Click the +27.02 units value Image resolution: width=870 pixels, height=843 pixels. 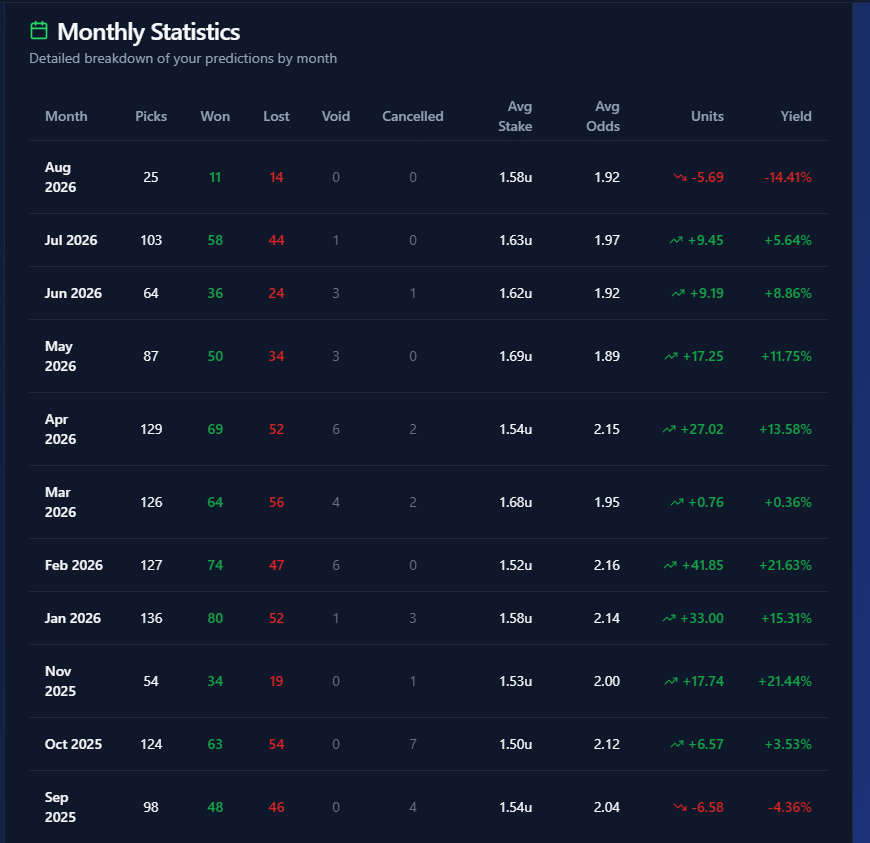tap(702, 429)
